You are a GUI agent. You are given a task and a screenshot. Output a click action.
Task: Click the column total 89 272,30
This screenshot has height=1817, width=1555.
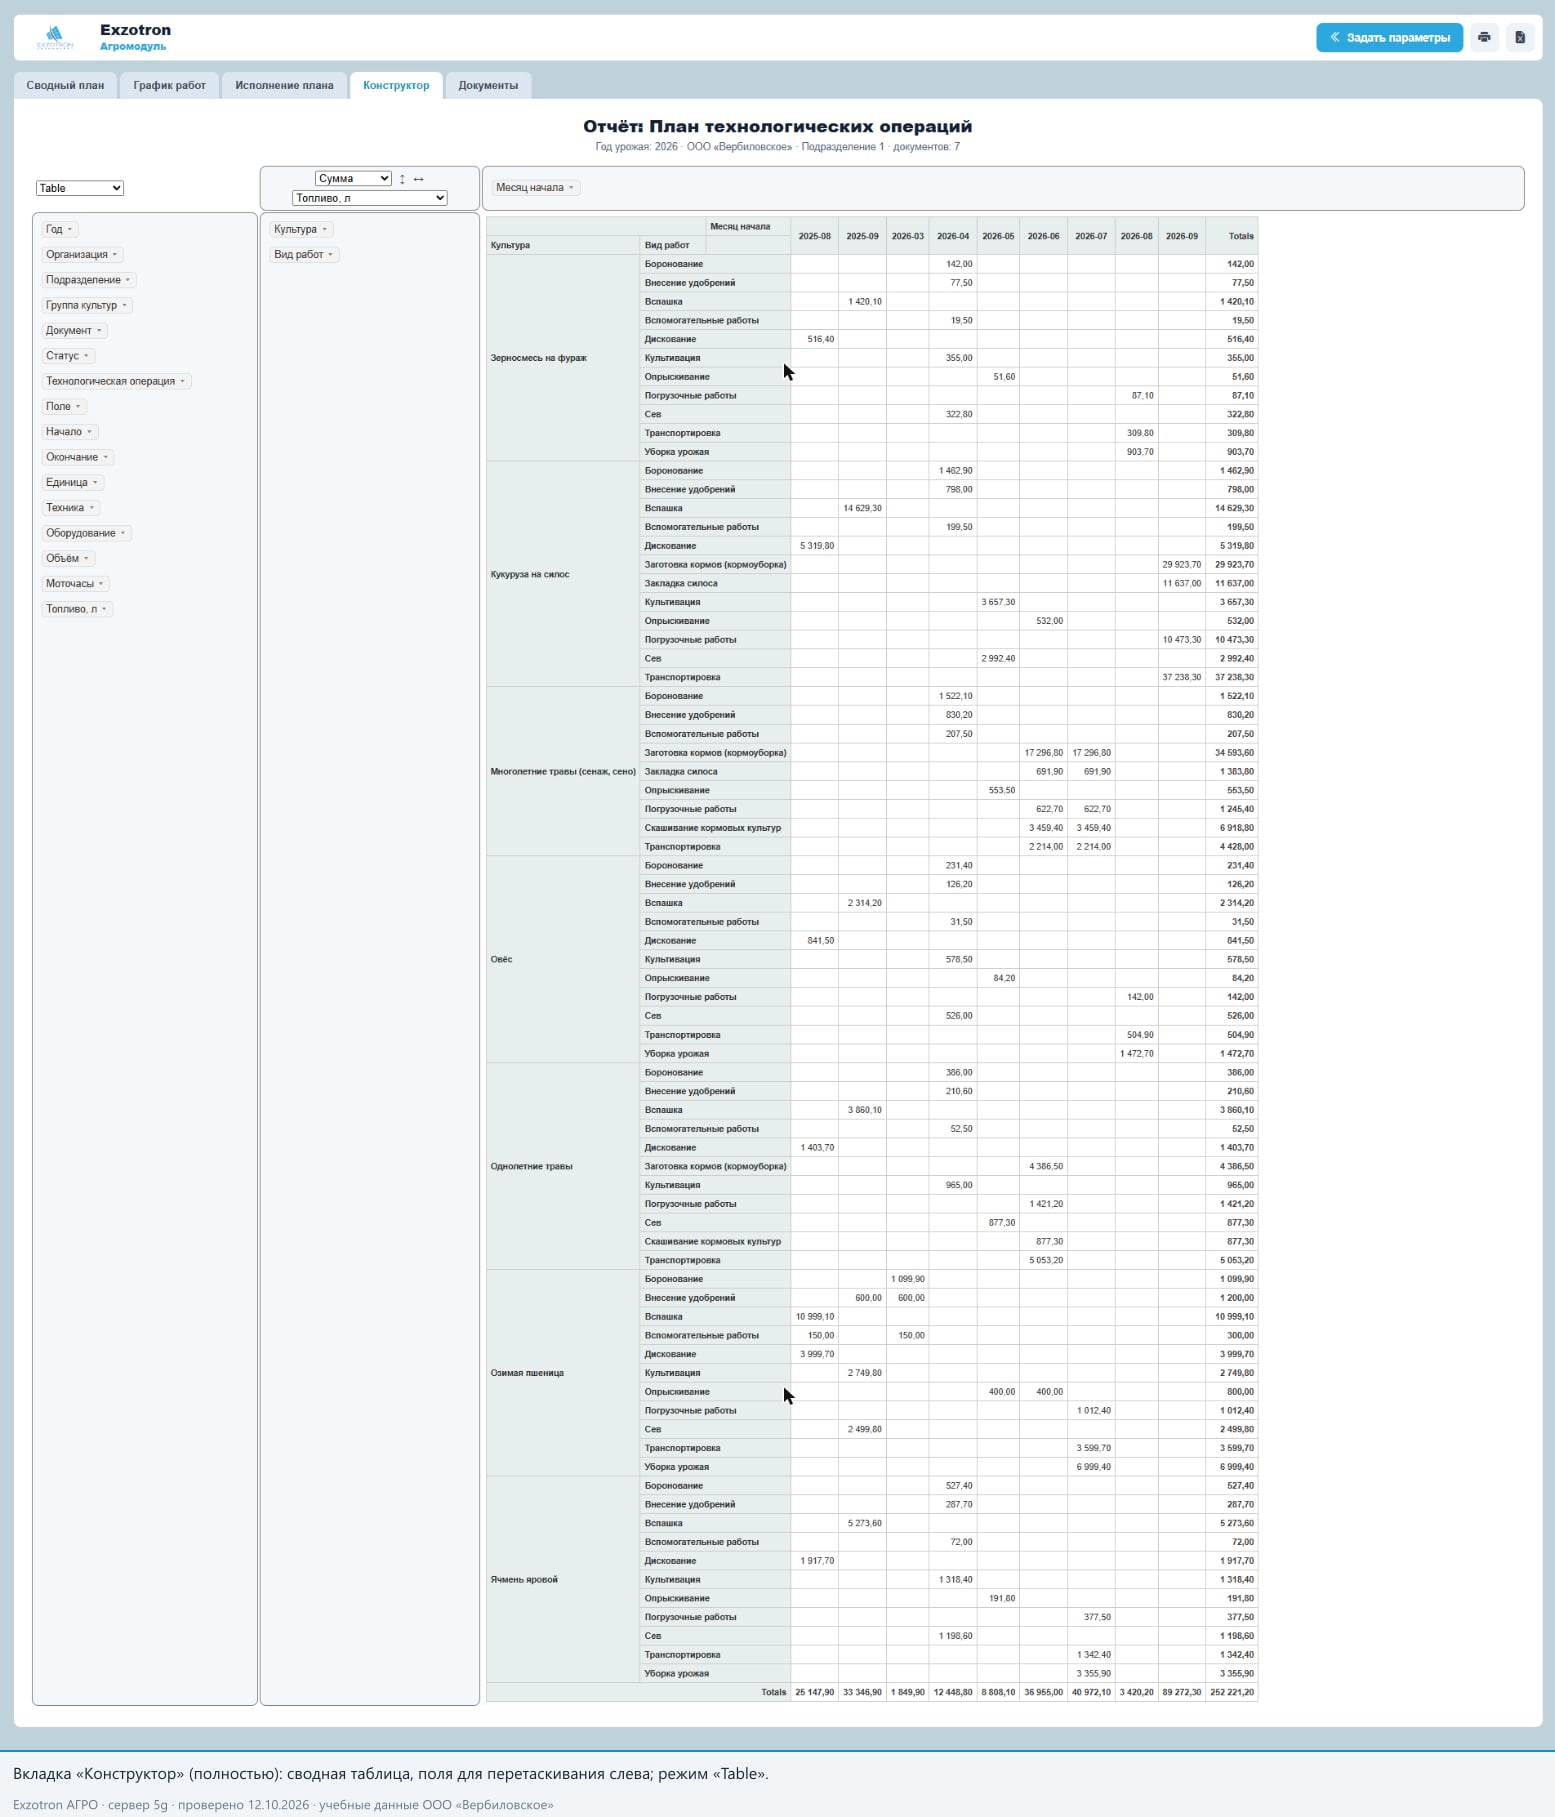pos(1182,1693)
